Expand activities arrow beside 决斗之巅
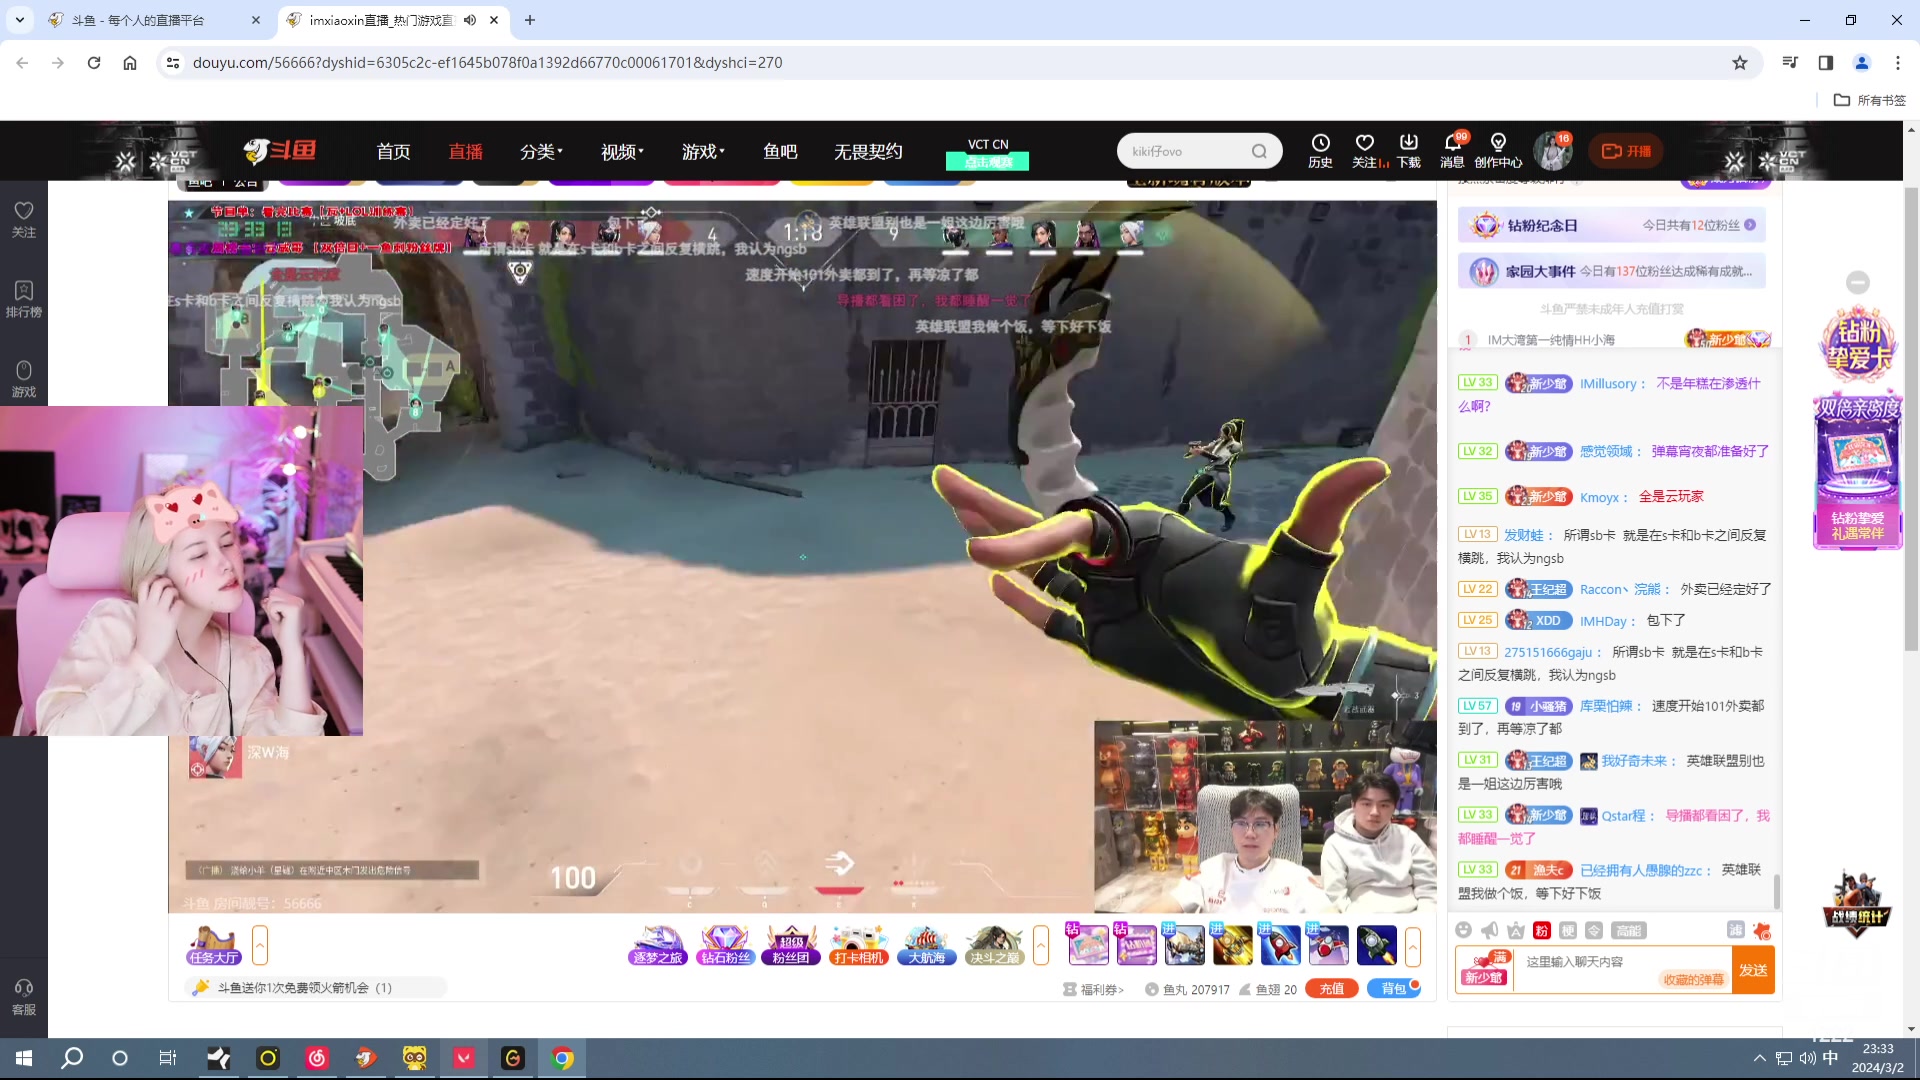Image resolution: width=1920 pixels, height=1080 pixels. coord(1041,945)
